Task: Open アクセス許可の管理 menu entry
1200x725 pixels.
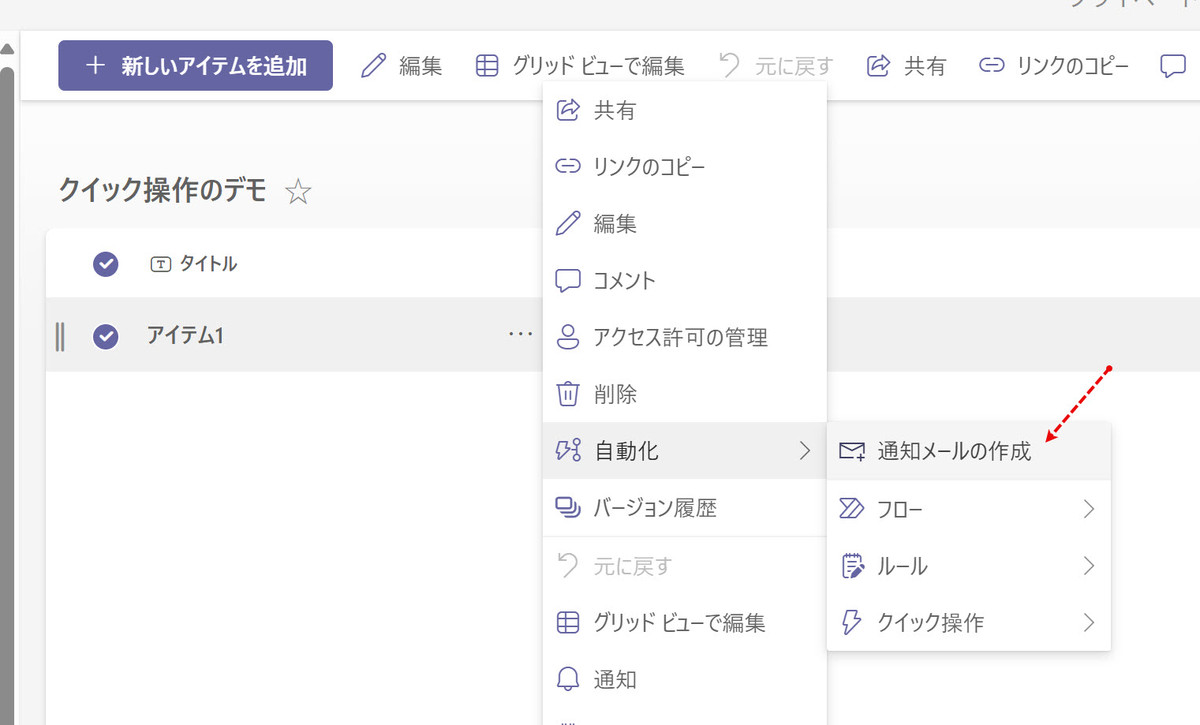Action: [x=685, y=338]
